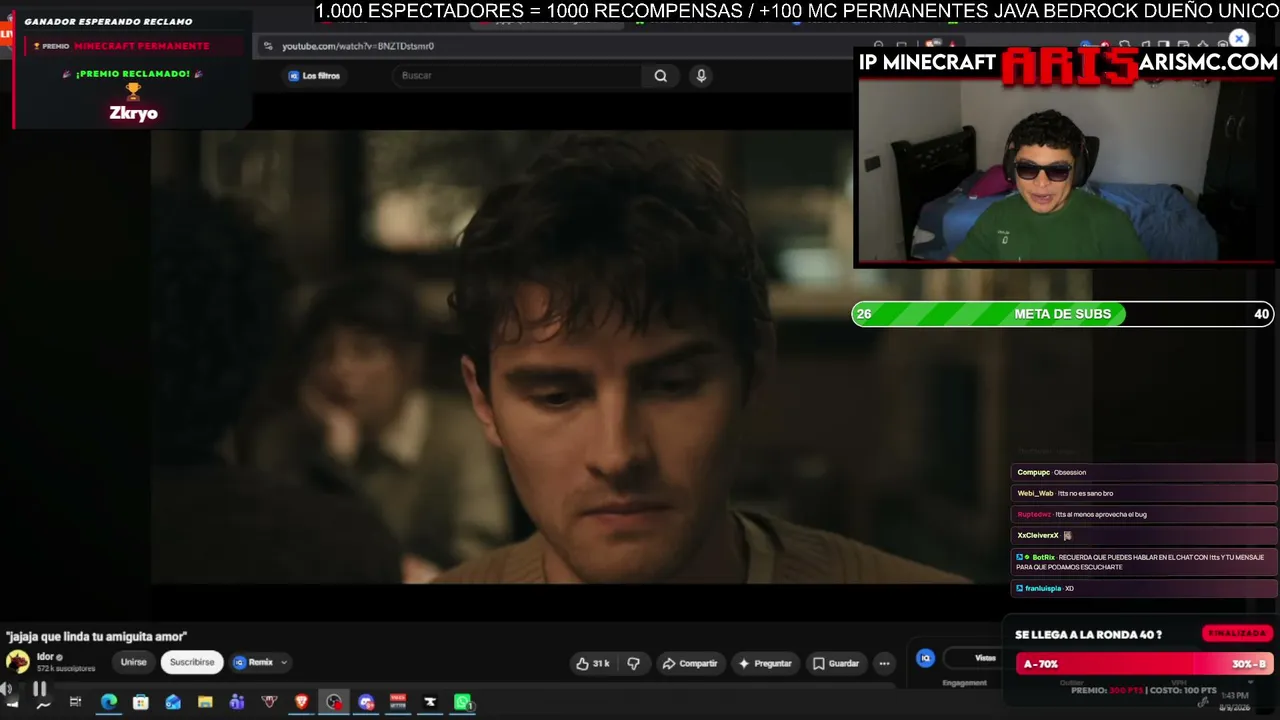The width and height of the screenshot is (1280, 720).
Task: Click the blue IQ badge beside Vistas
Action: (x=926, y=658)
